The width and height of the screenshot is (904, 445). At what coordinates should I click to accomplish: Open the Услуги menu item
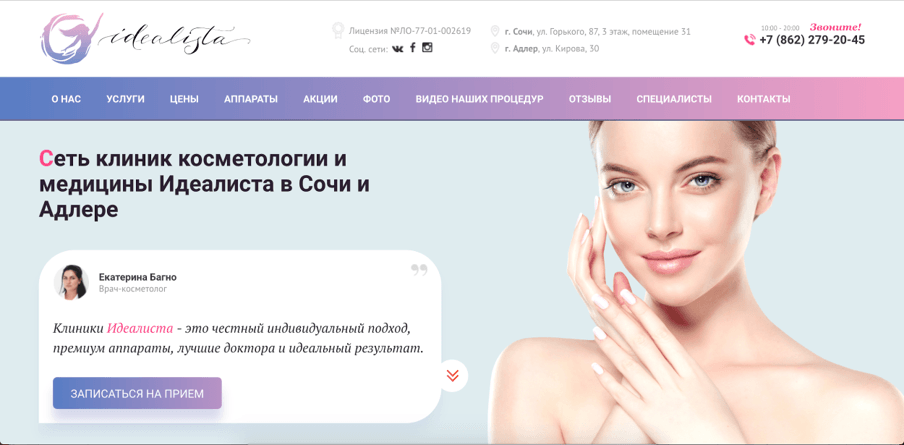(x=125, y=99)
